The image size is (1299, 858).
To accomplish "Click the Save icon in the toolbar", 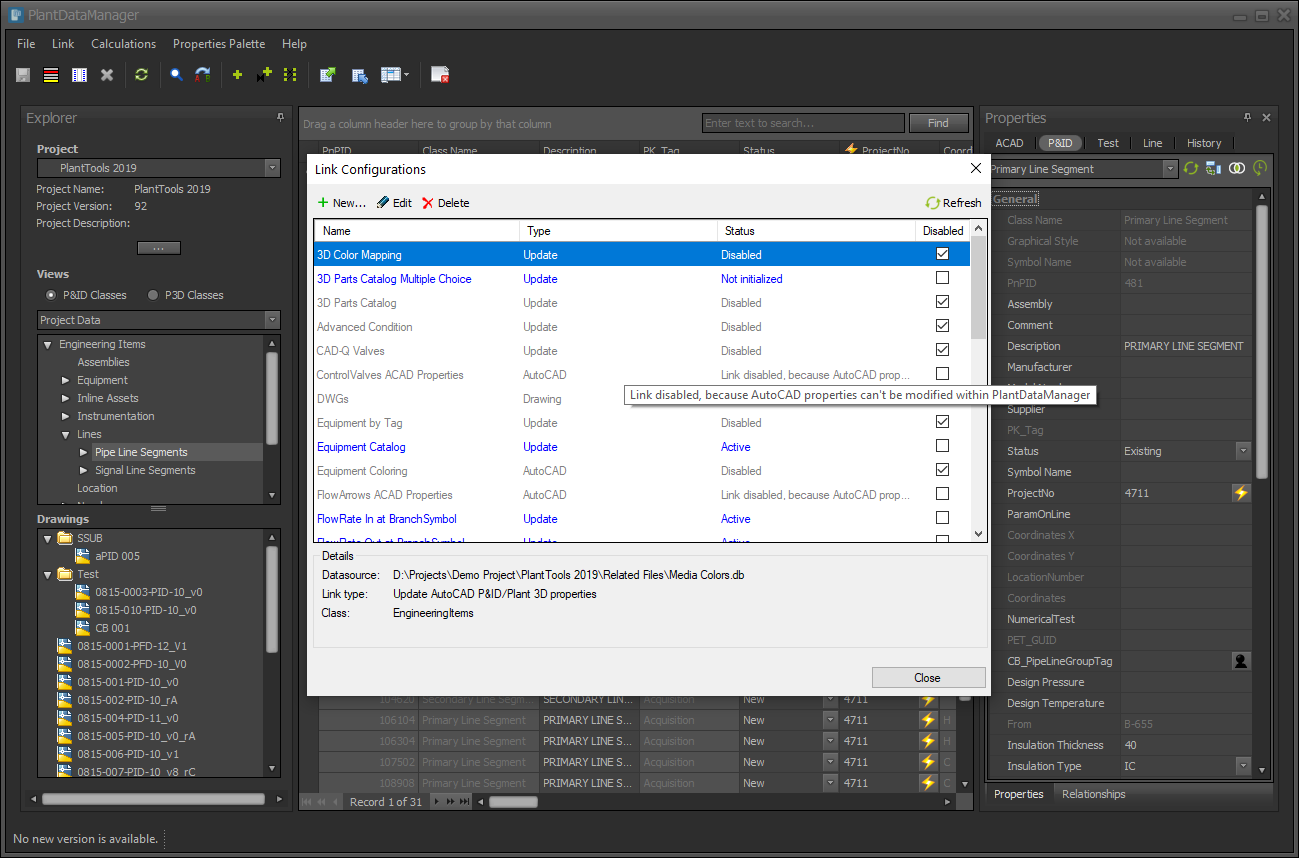I will (23, 75).
